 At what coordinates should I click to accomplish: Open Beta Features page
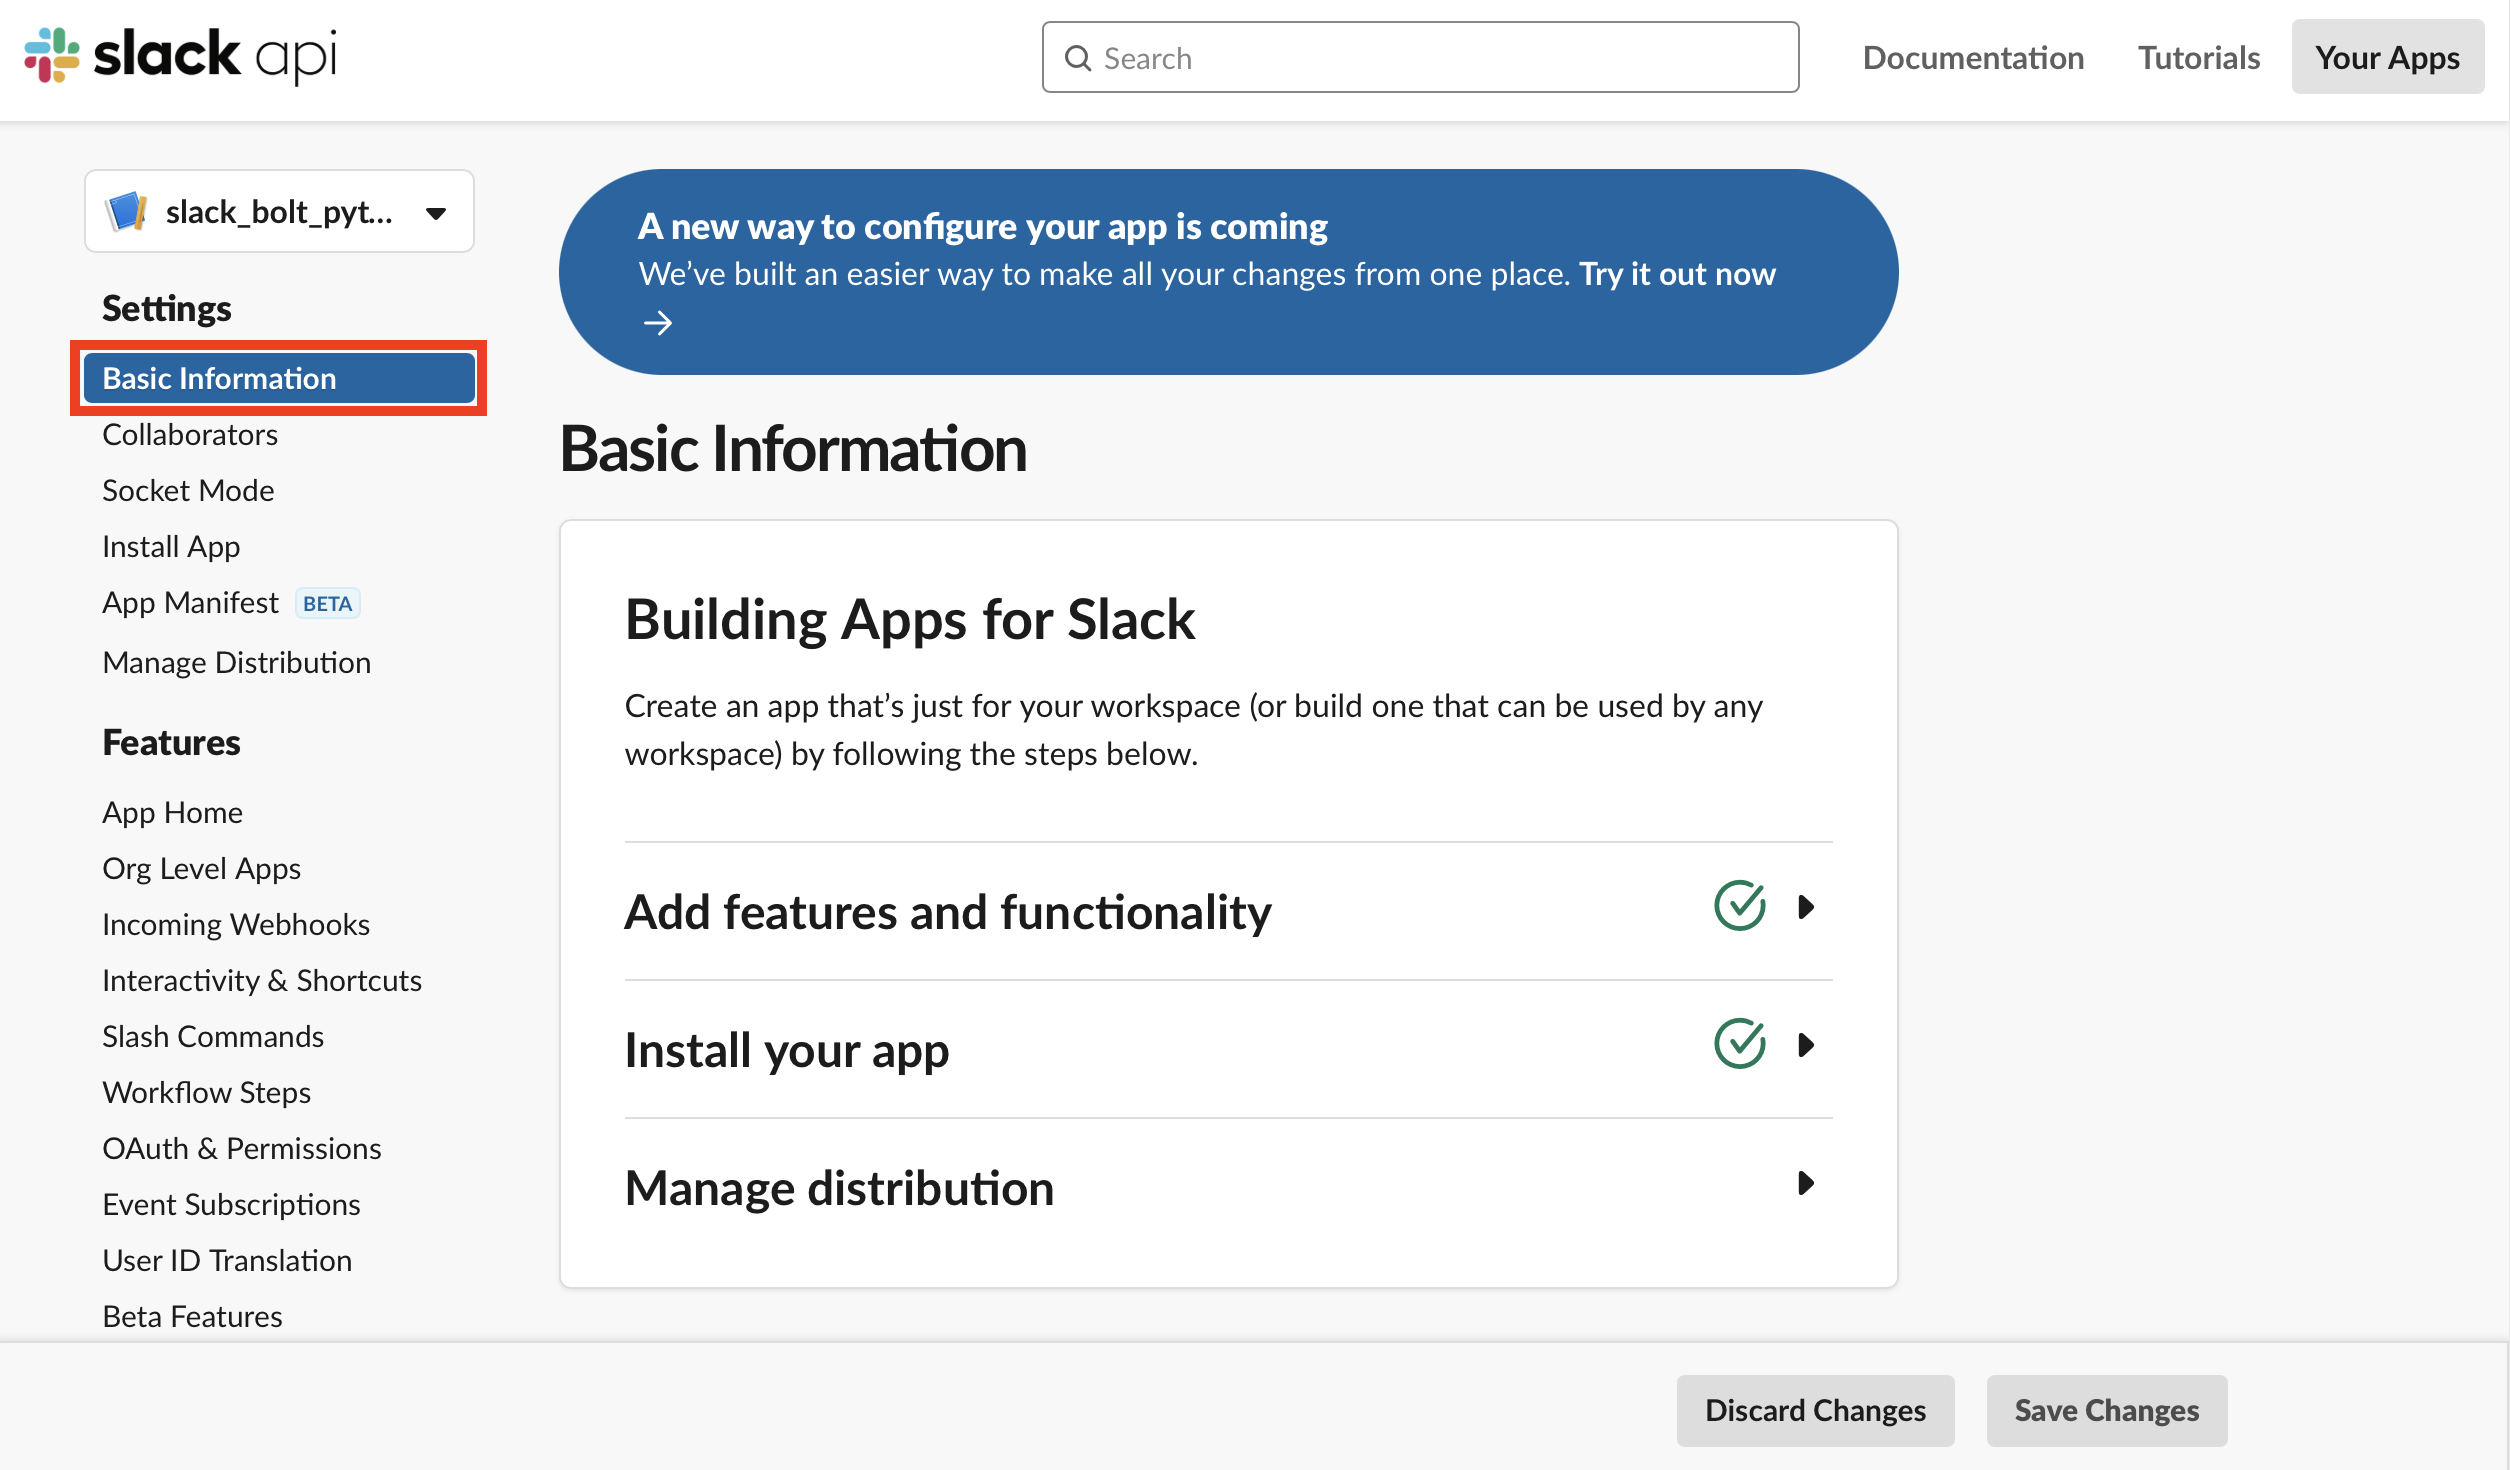click(x=192, y=1316)
